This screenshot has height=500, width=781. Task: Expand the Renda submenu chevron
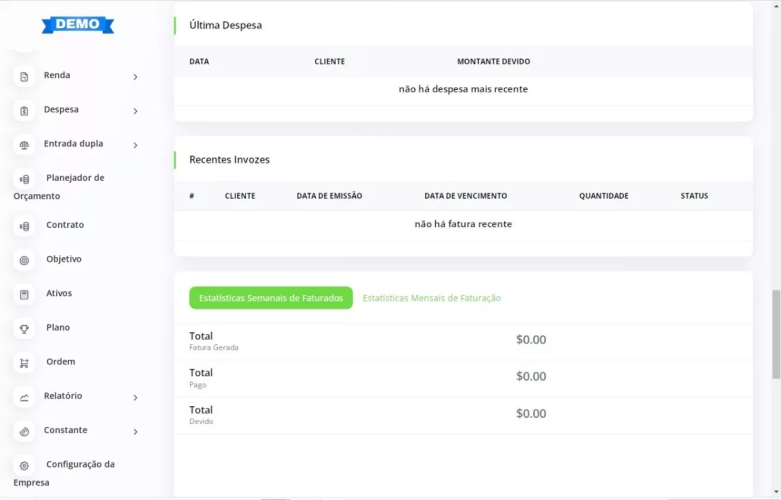(135, 77)
